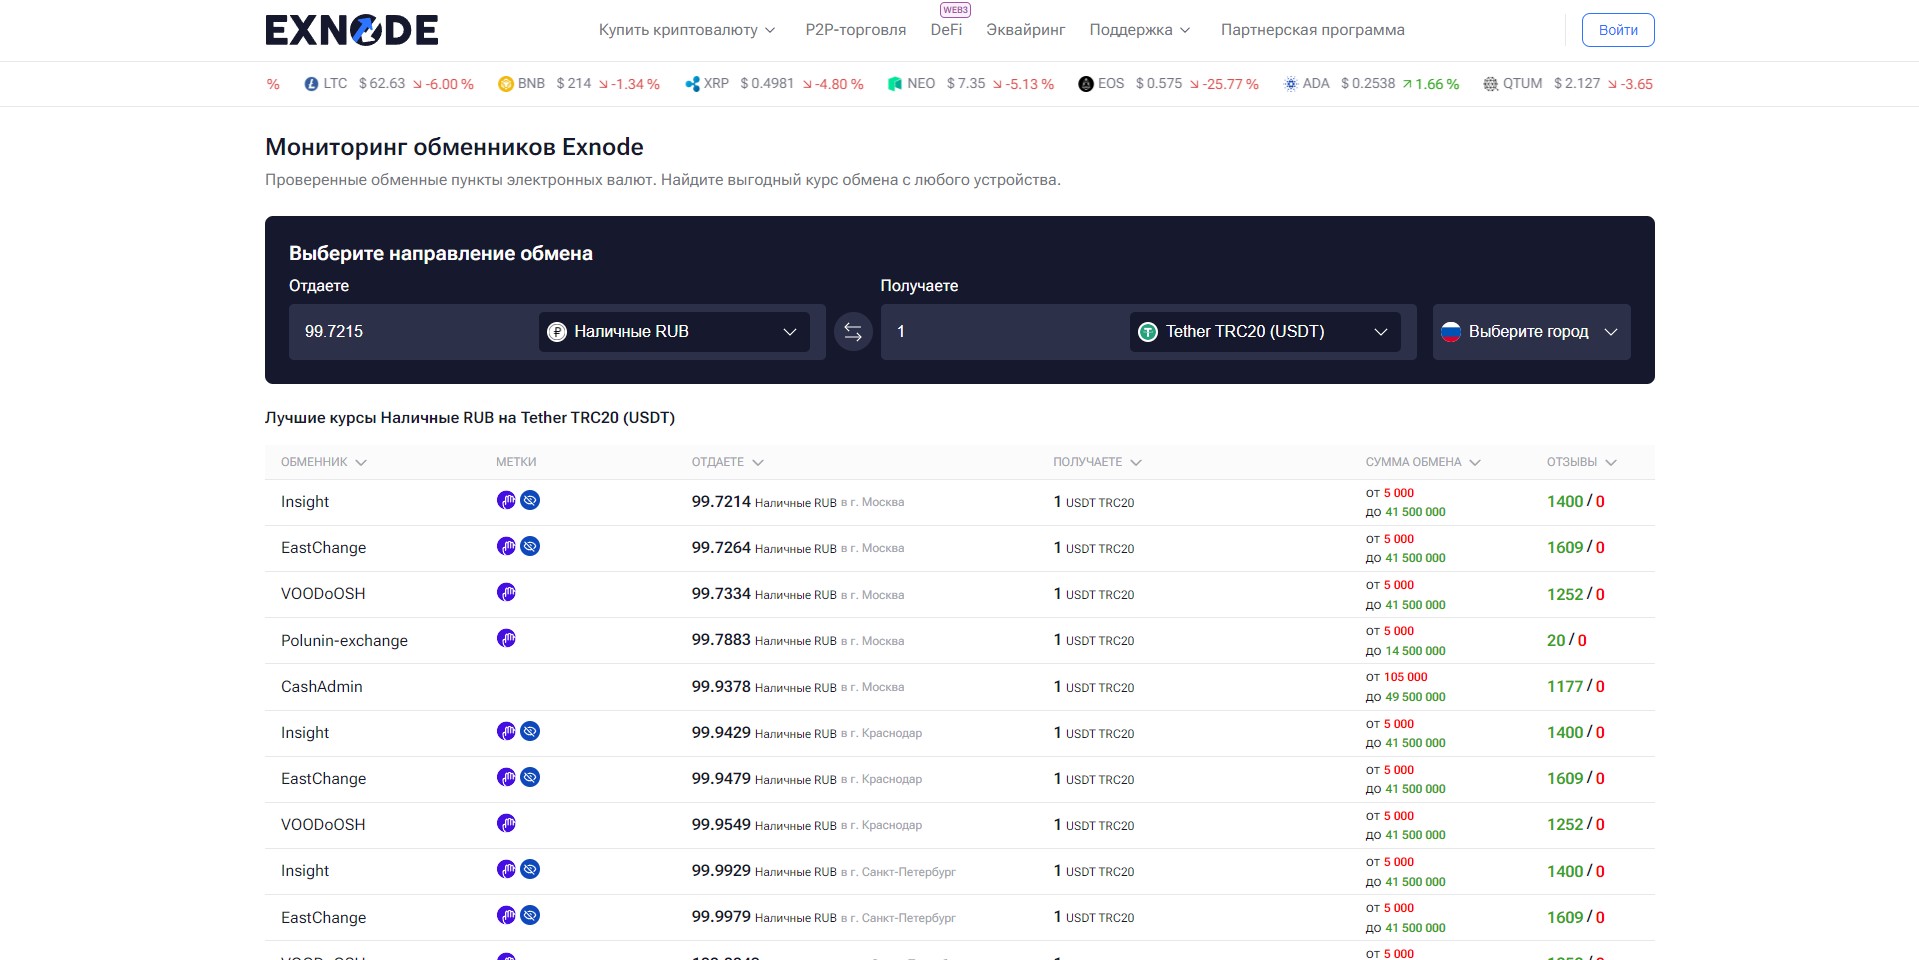This screenshot has height=960, width=1919.
Task: Click the EXNODE logo
Action: pyautogui.click(x=351, y=30)
